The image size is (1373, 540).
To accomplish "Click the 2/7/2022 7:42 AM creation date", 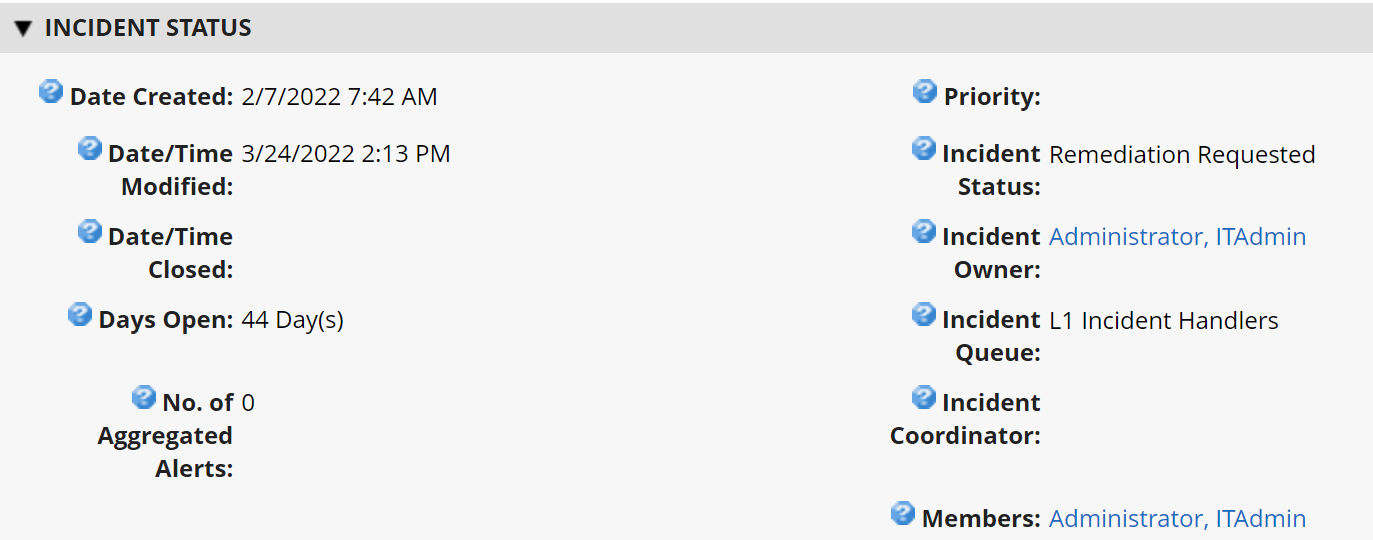I will point(339,97).
